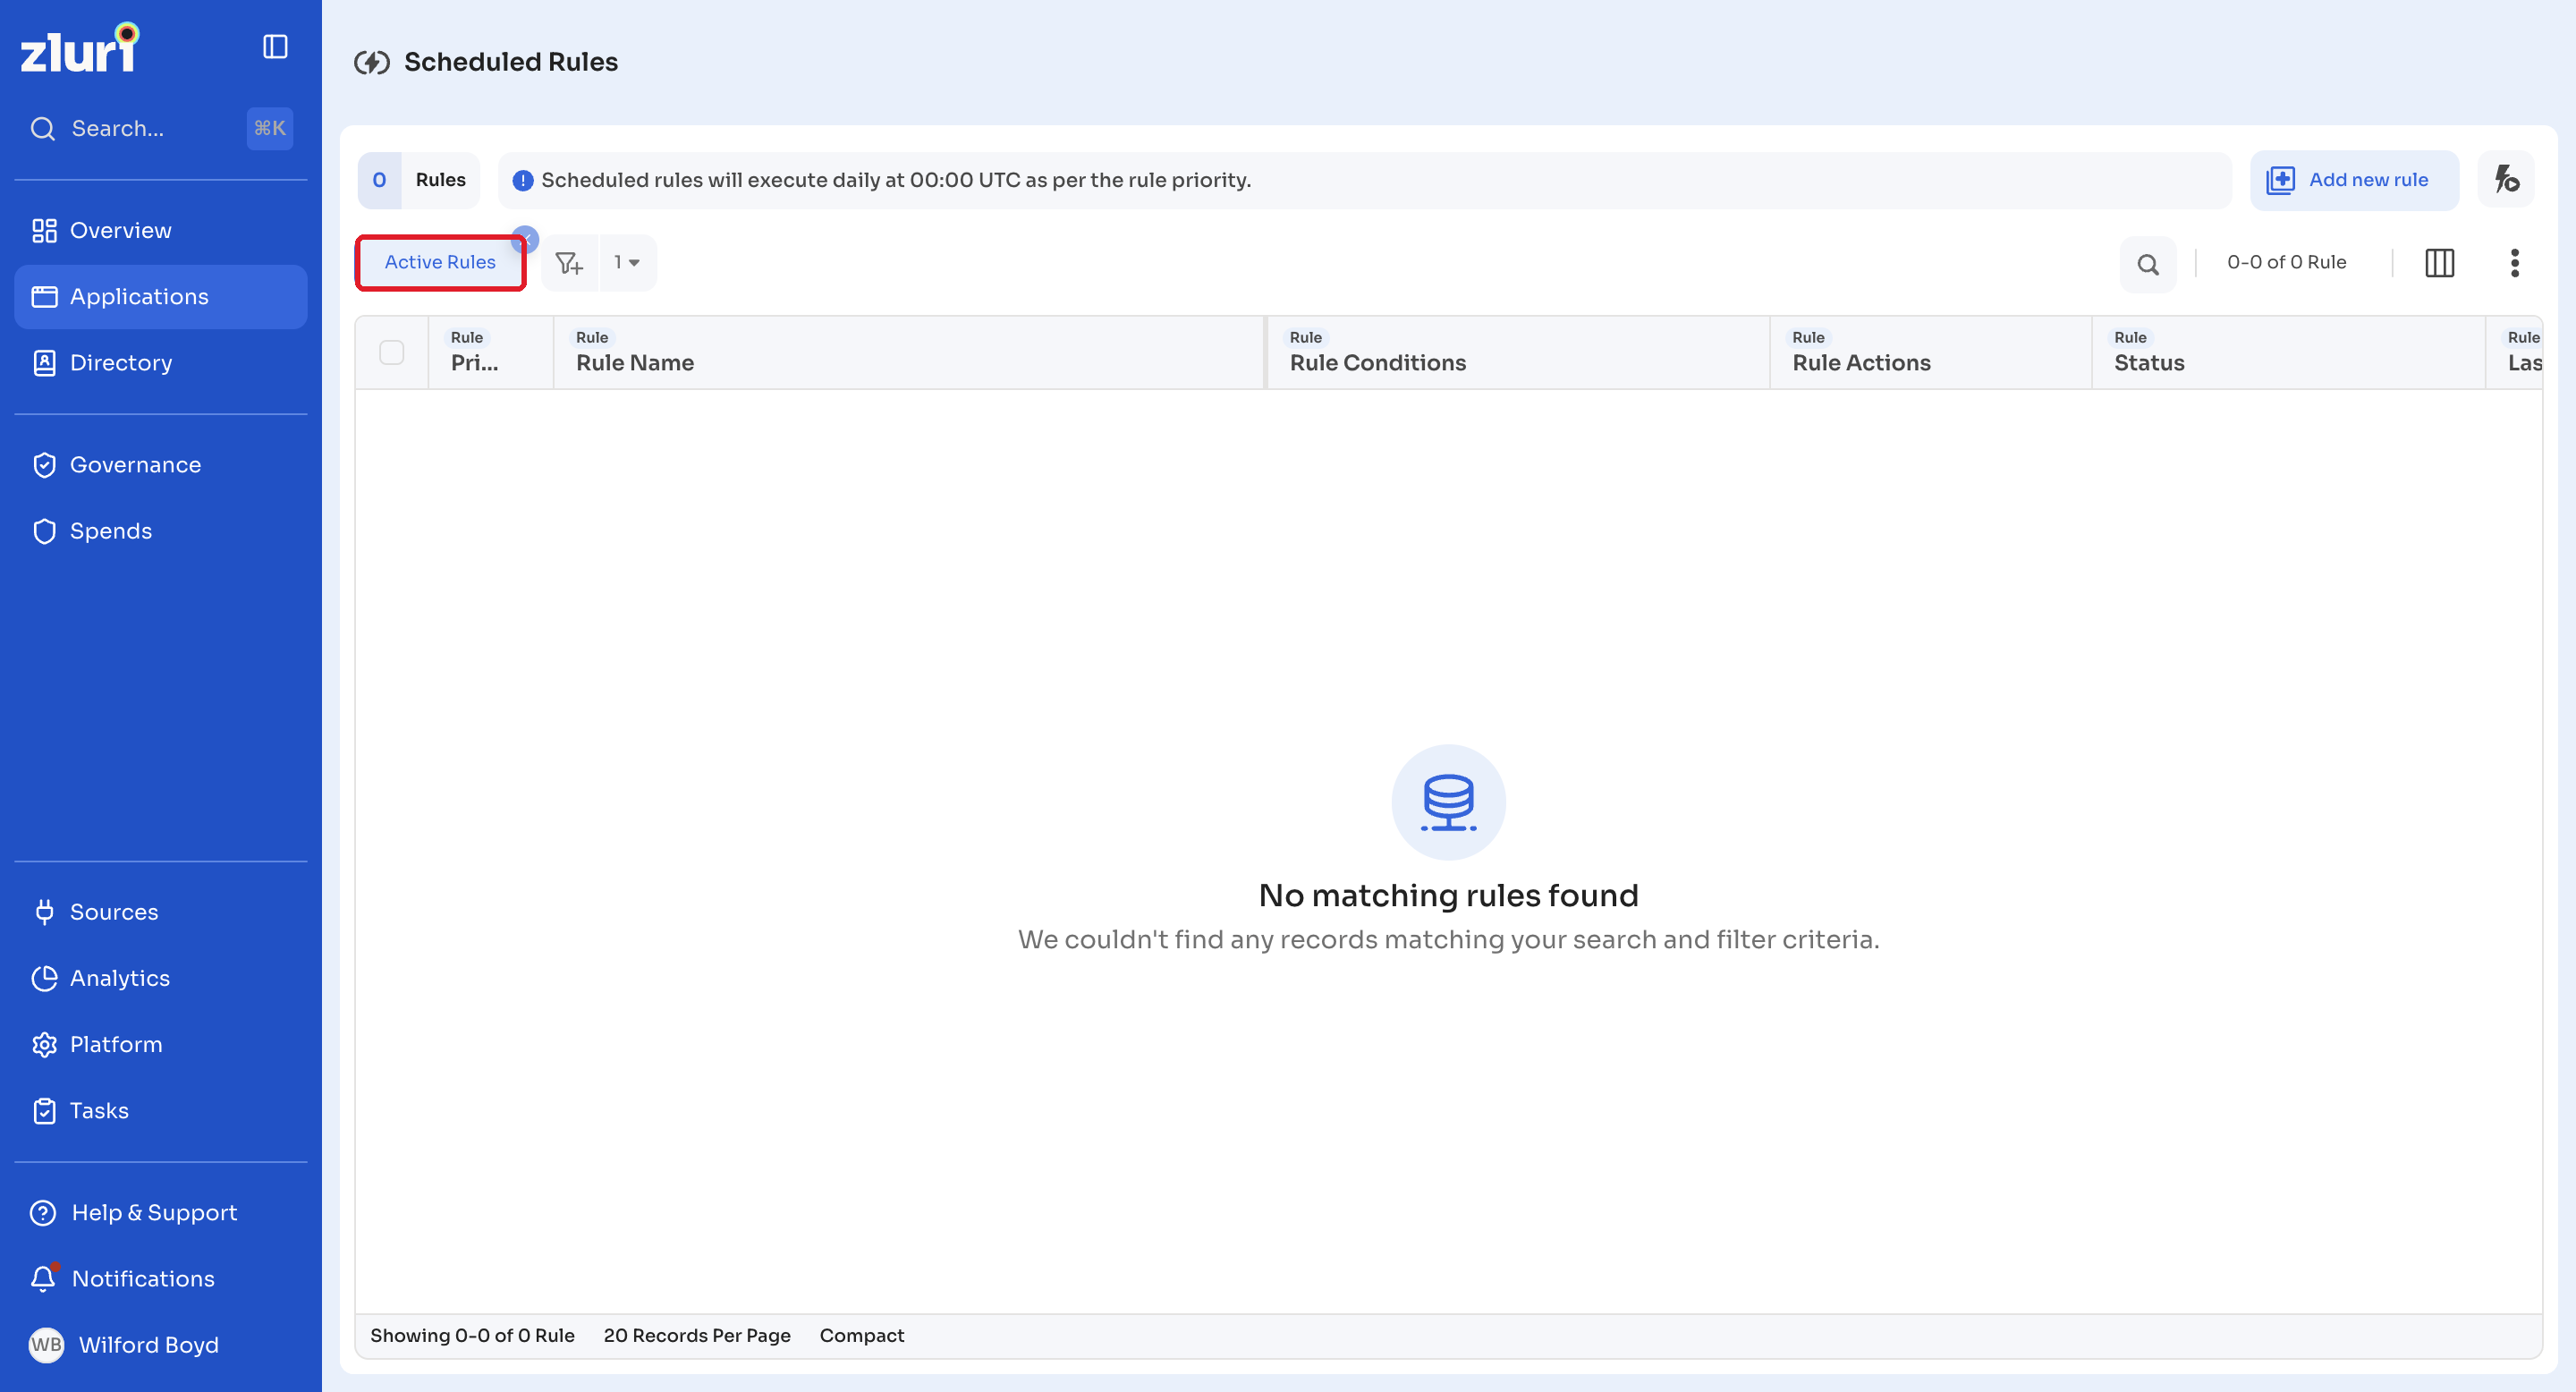Click Rule Actions column header
The width and height of the screenshot is (2576, 1392).
[1930, 352]
